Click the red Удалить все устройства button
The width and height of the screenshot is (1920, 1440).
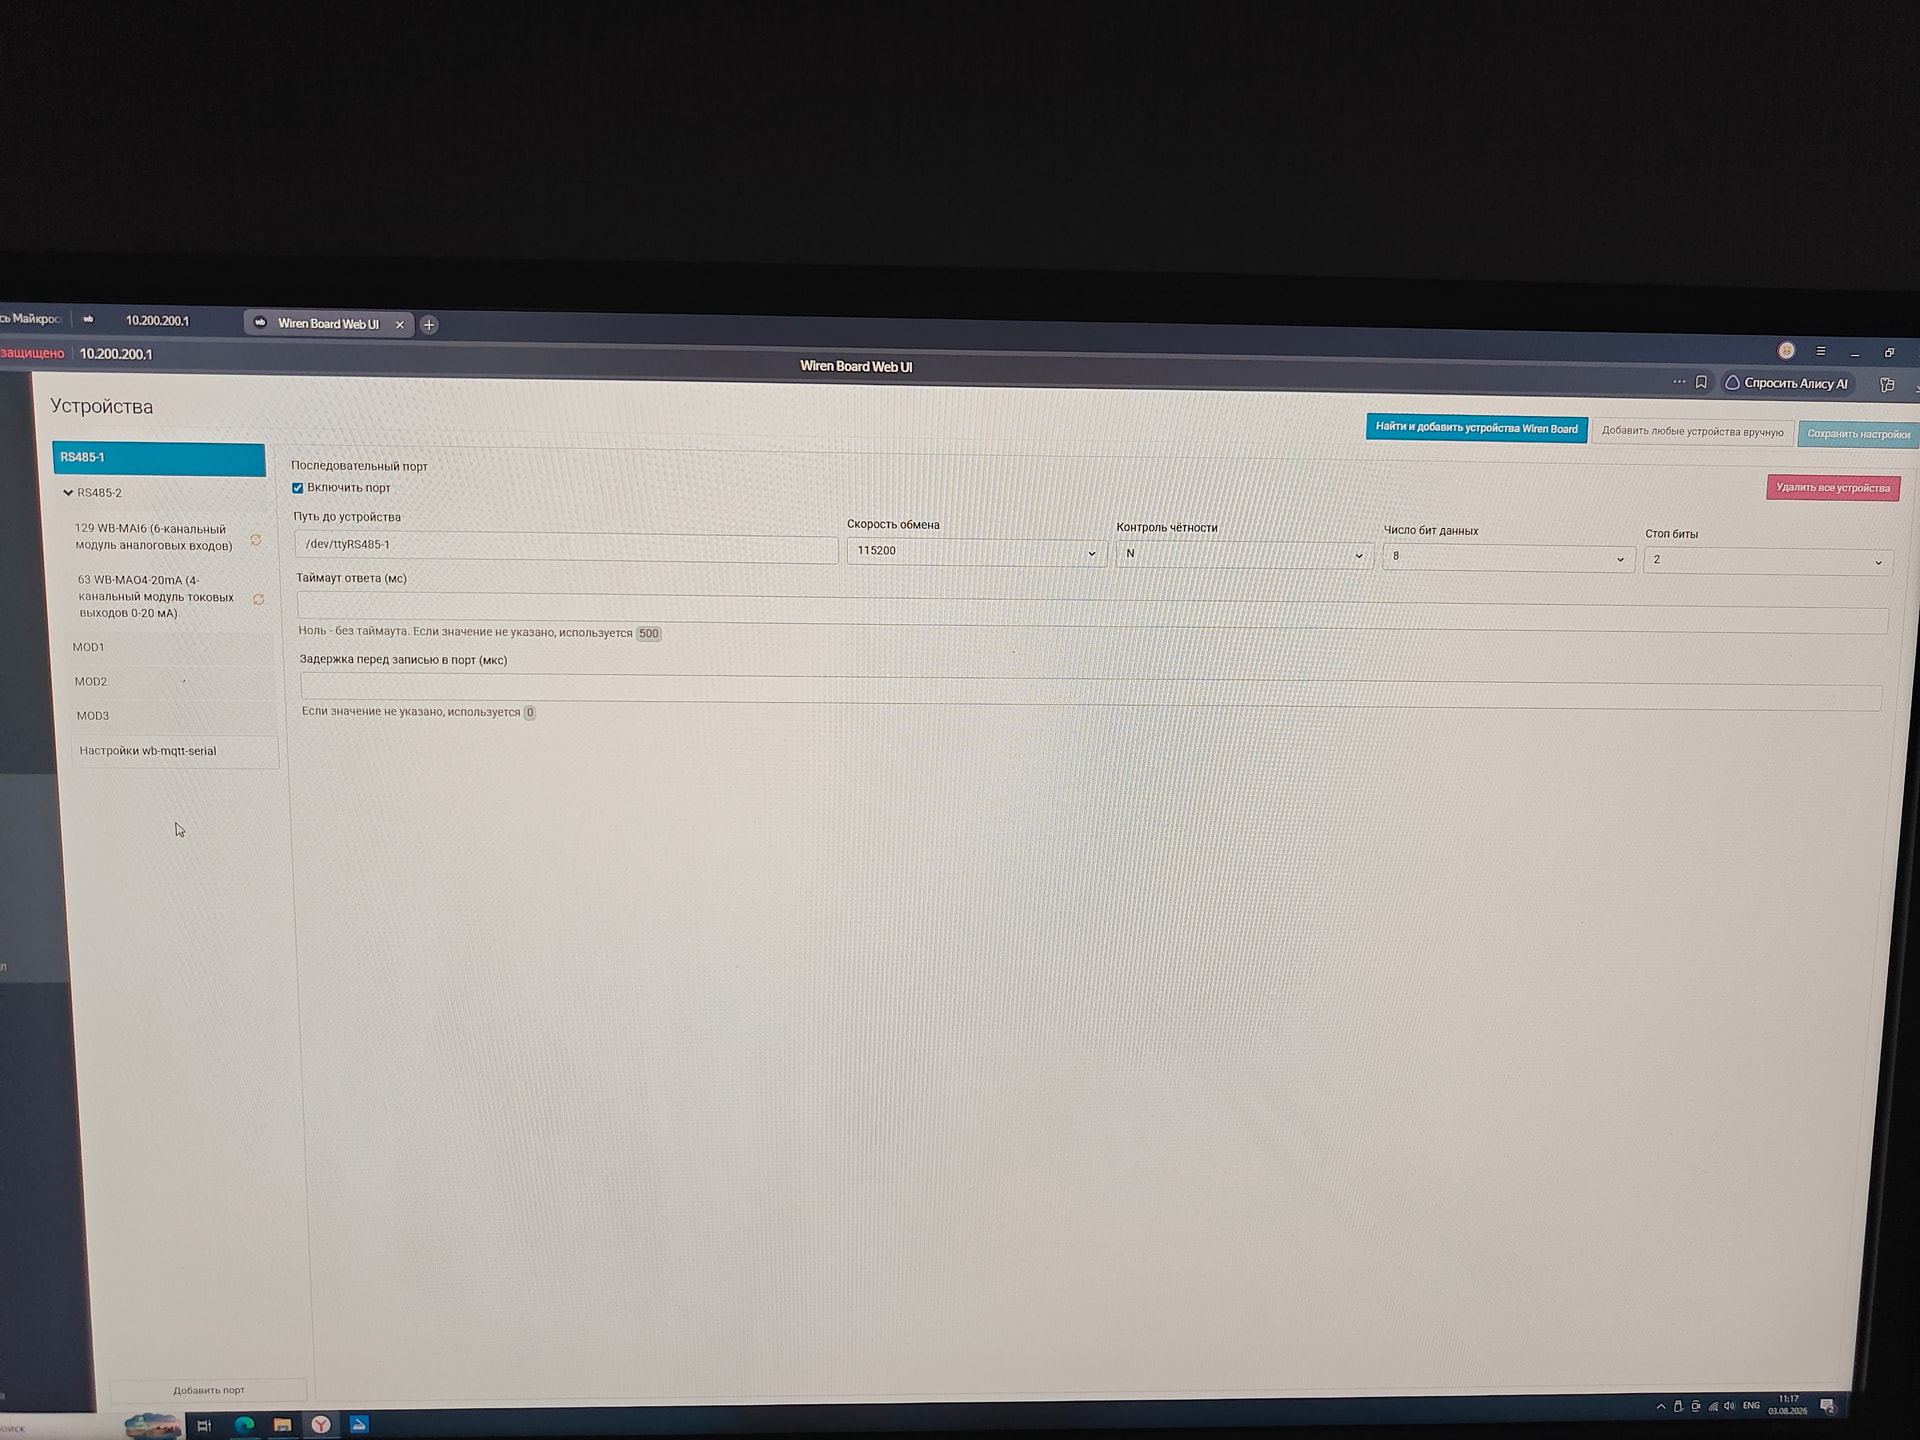click(1833, 488)
